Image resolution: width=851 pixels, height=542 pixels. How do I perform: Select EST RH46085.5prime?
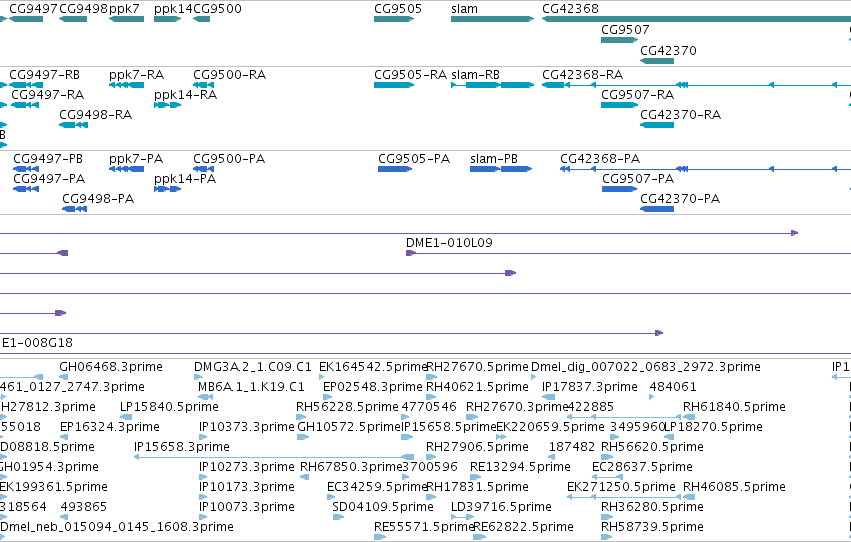689,498
